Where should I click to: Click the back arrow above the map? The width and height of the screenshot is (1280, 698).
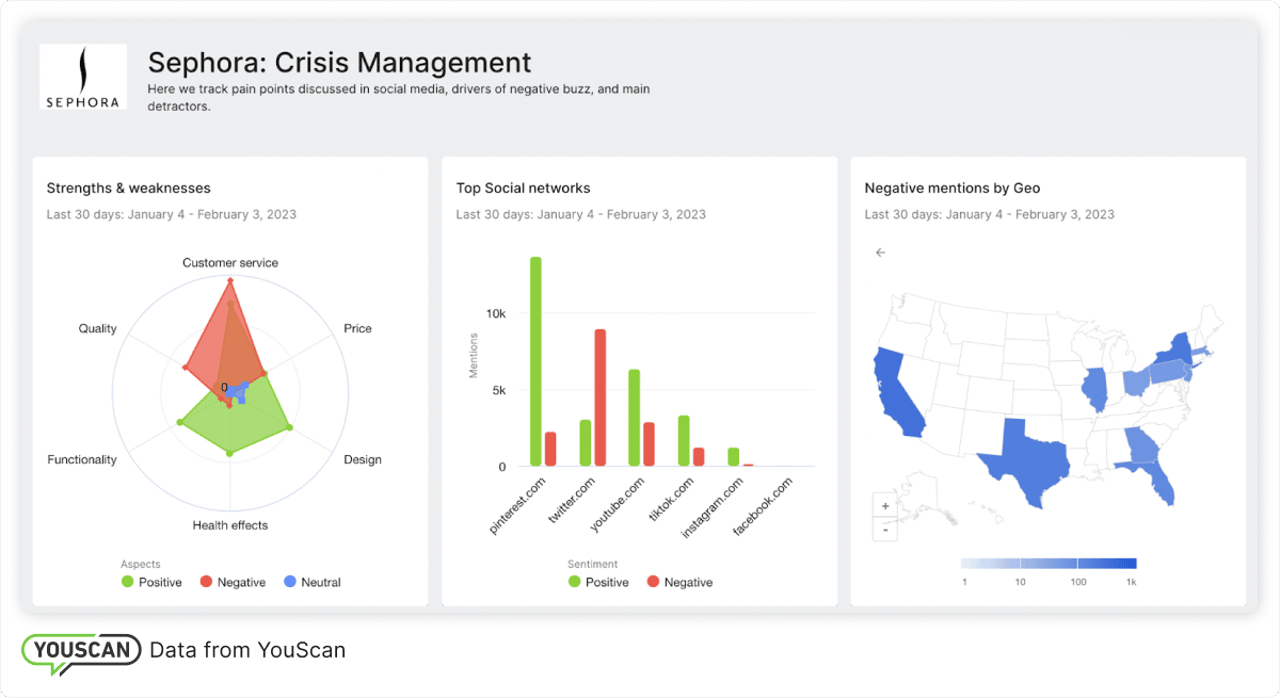coord(880,253)
